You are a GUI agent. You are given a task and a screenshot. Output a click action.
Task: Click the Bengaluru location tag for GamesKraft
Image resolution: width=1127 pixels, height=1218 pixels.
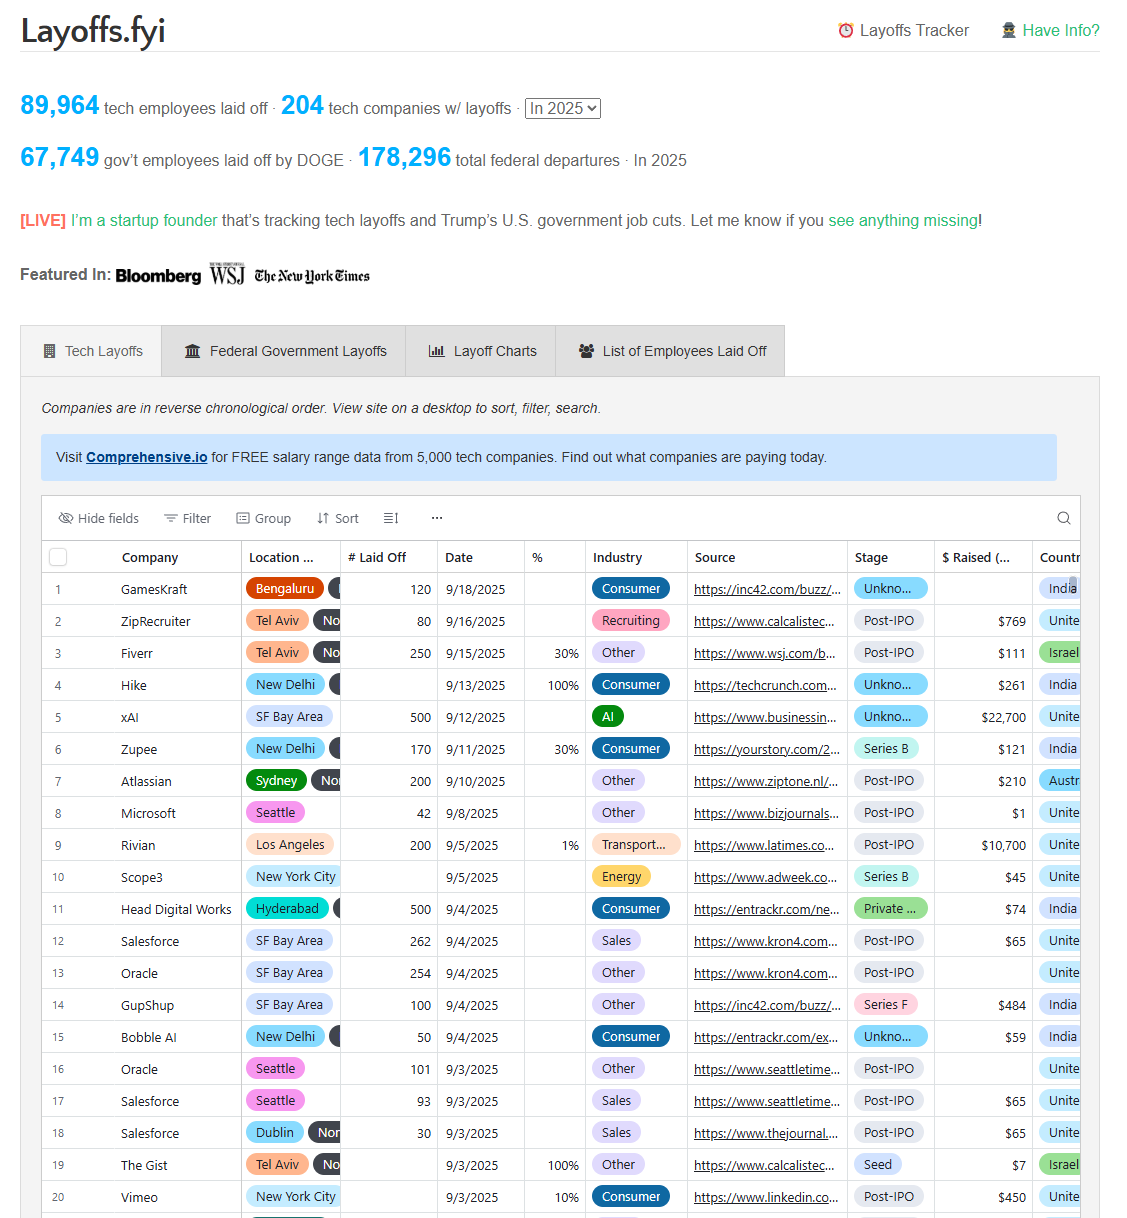coord(285,589)
